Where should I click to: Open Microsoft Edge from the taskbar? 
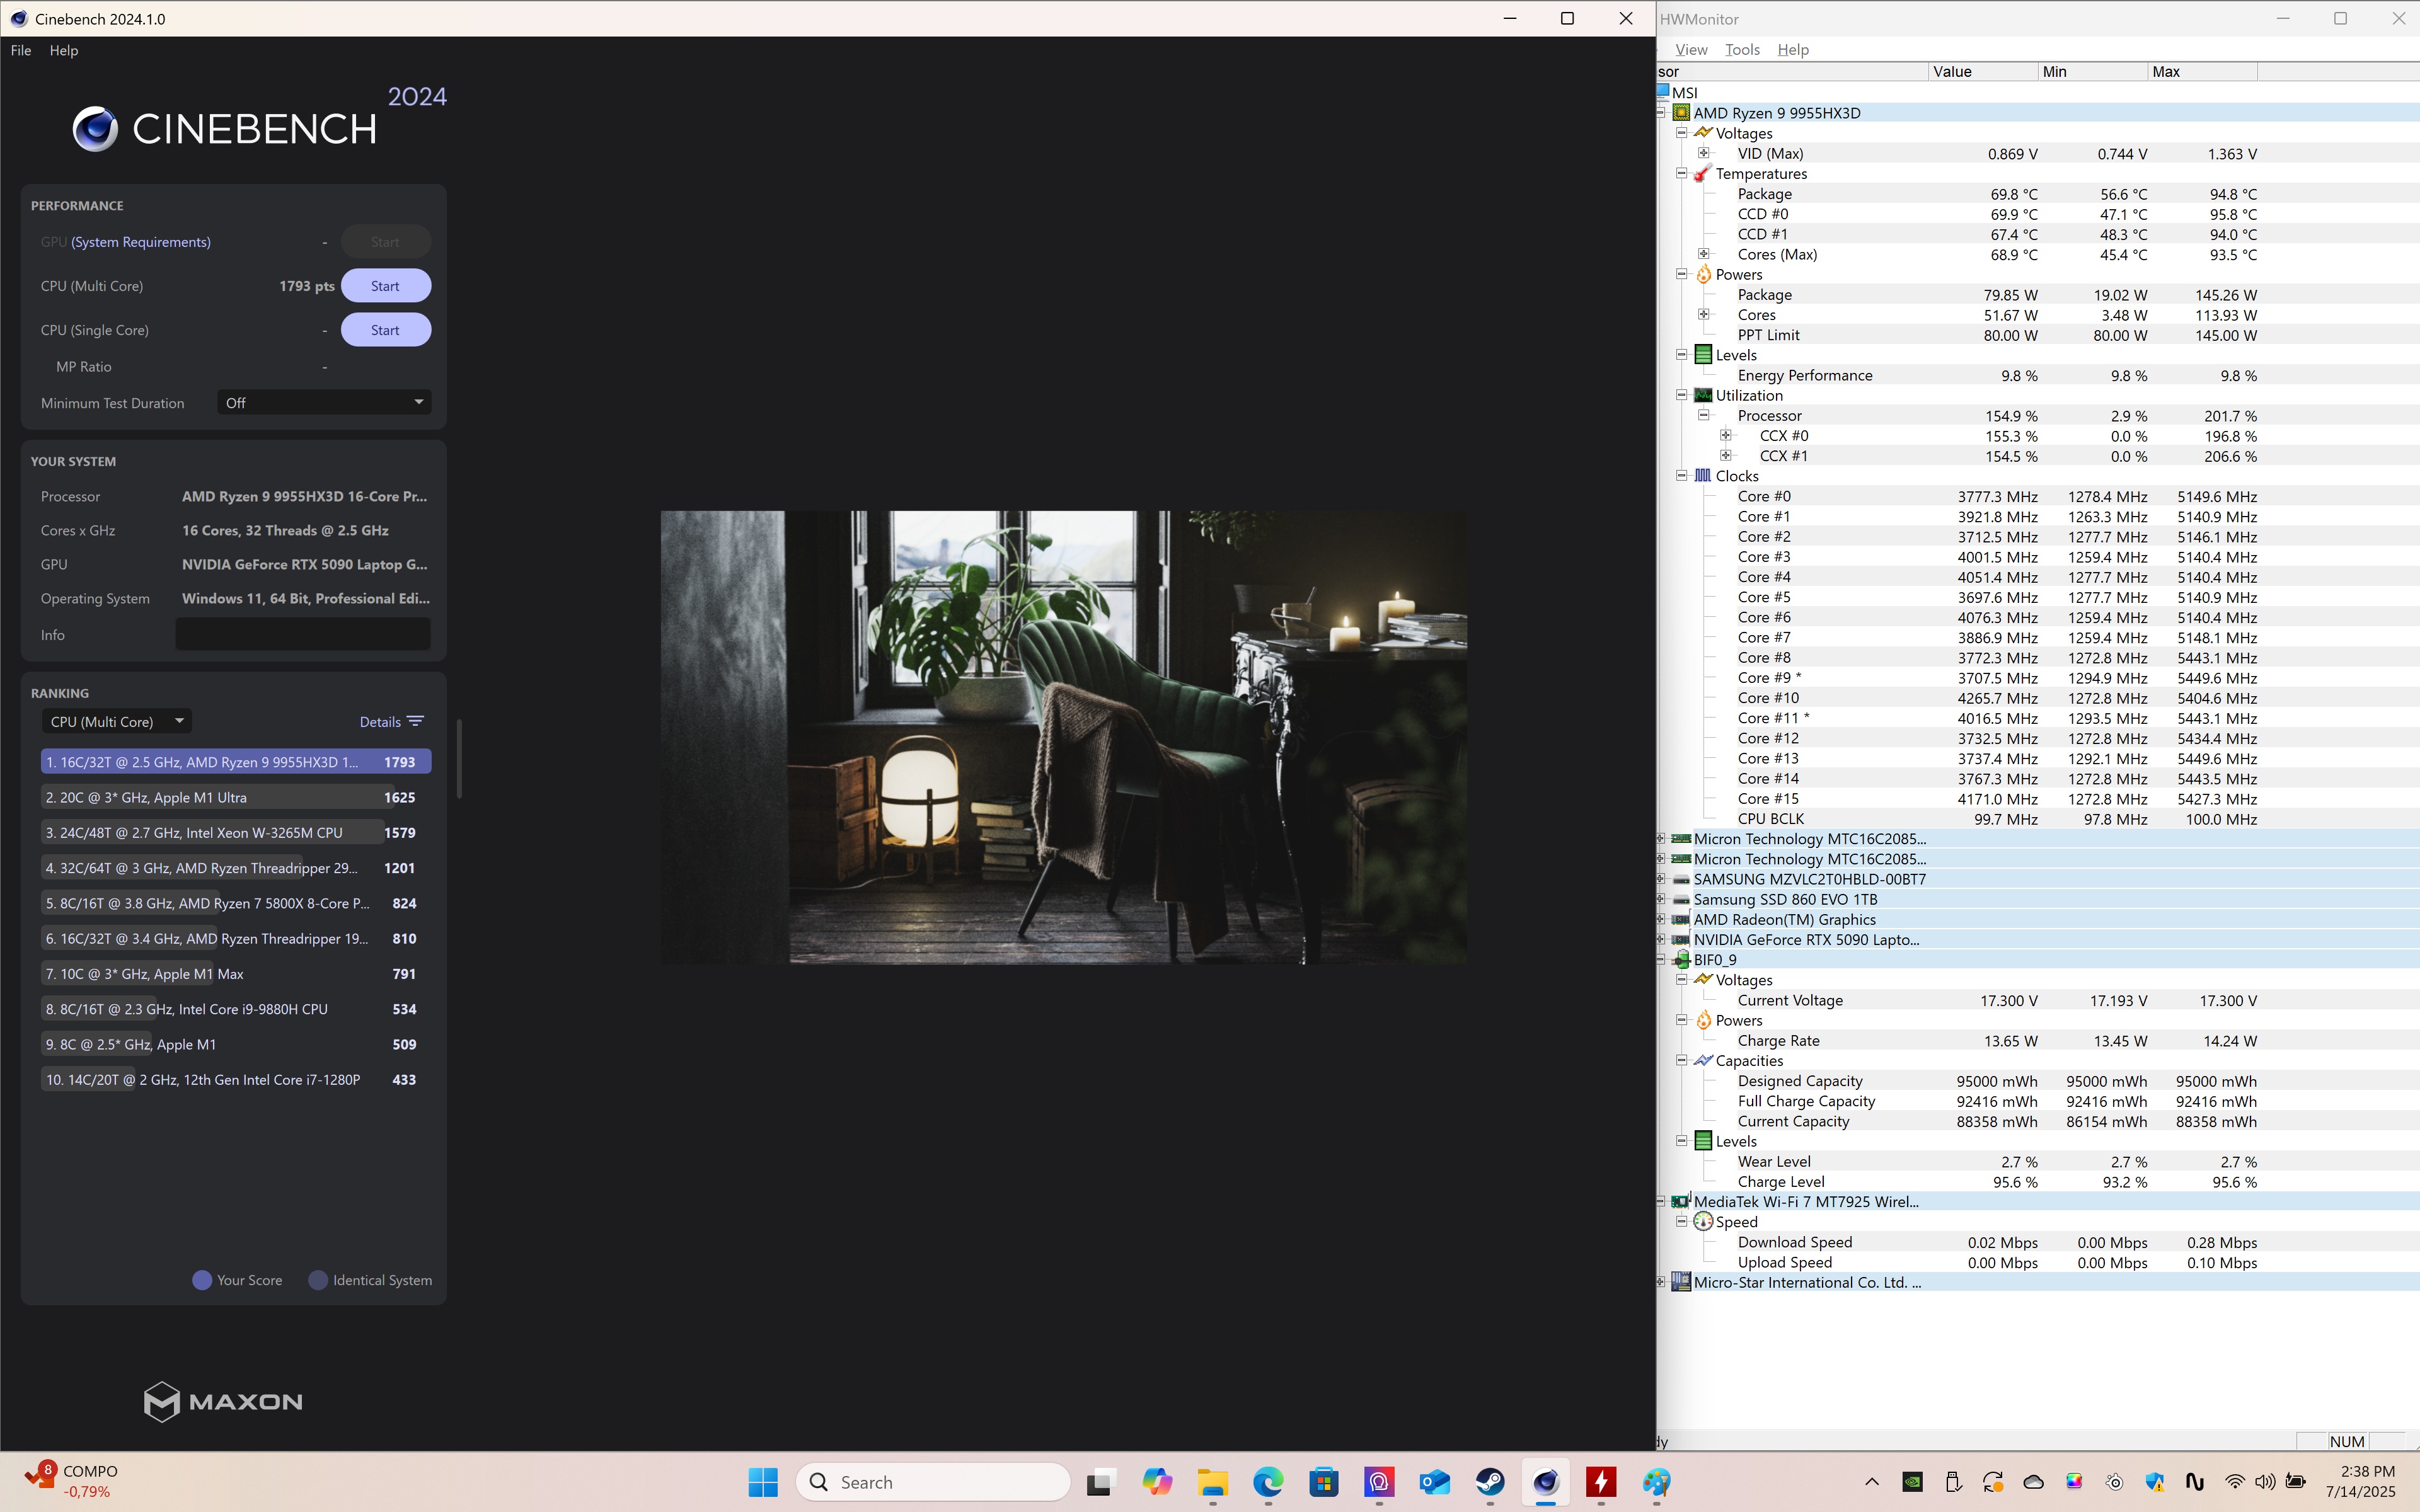1268,1482
